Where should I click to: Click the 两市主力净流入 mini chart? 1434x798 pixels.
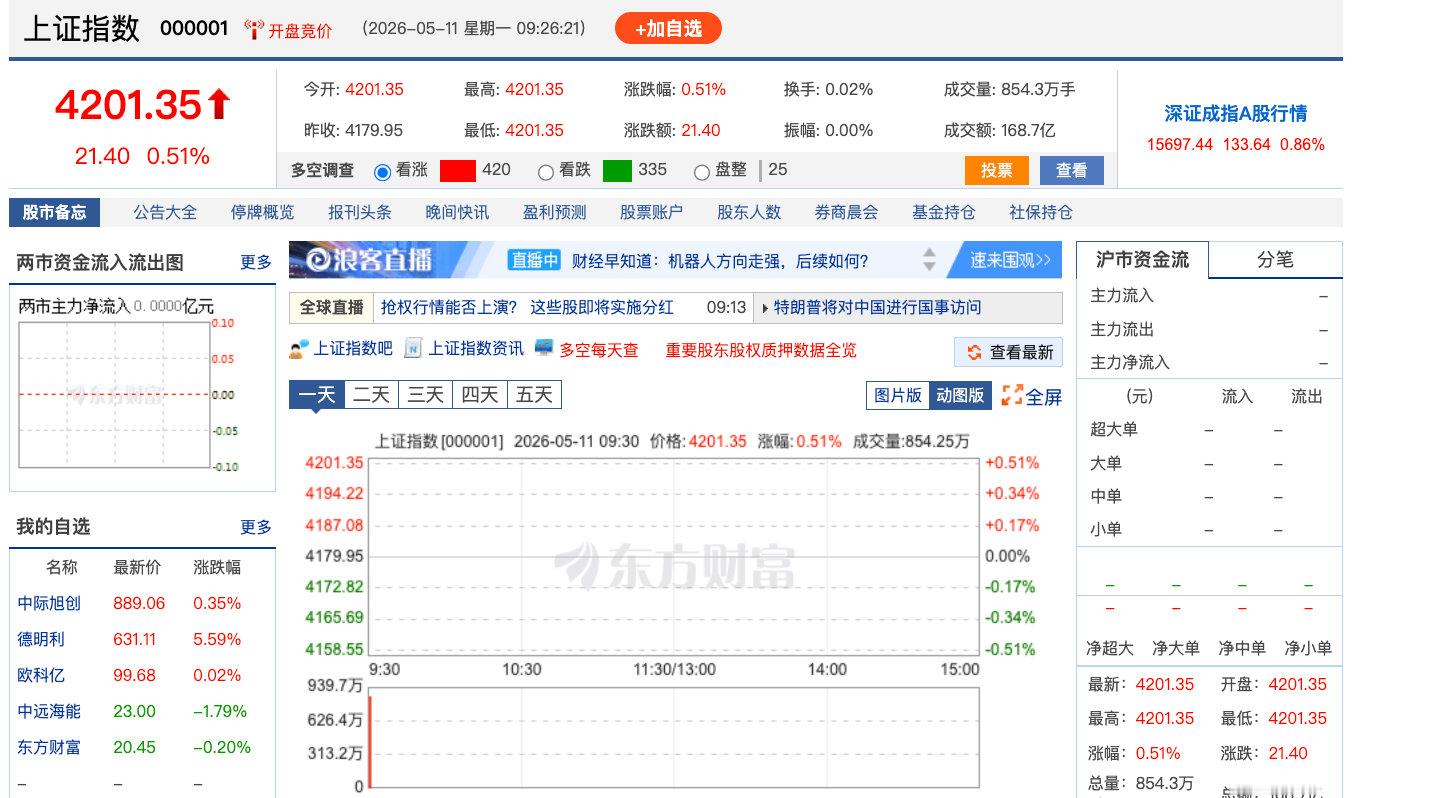tap(114, 395)
